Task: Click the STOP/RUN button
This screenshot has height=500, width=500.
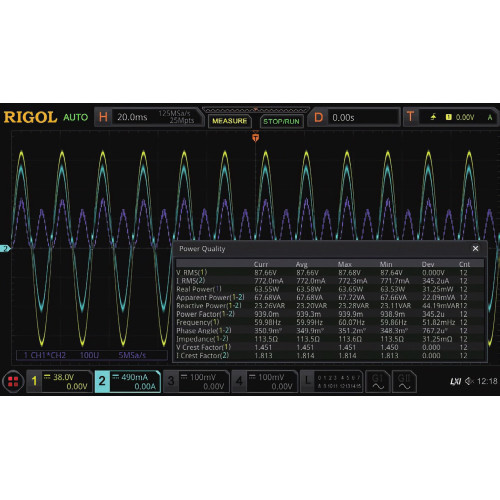Action: point(281,121)
